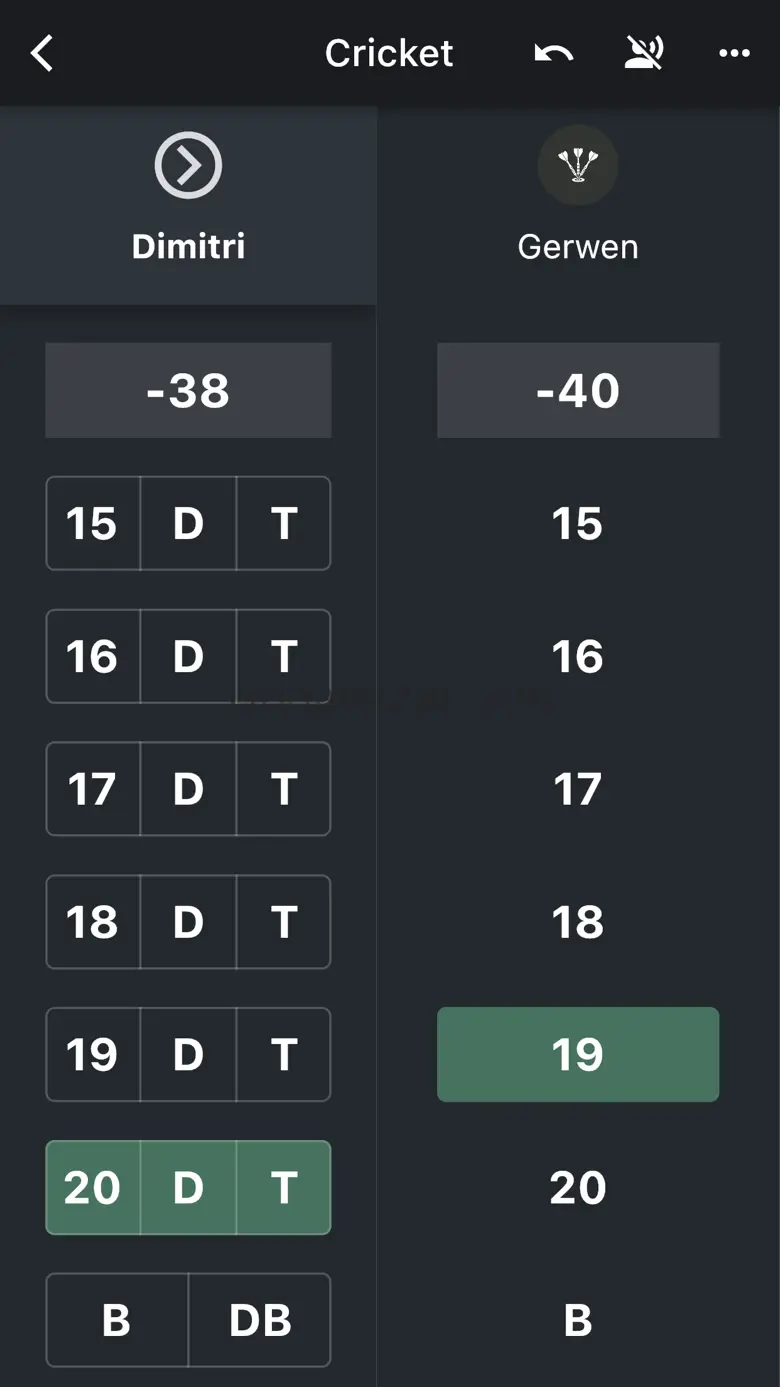The image size is (780, 1387).
Task: Score a double bull DB for Dimitri
Action: point(260,1320)
